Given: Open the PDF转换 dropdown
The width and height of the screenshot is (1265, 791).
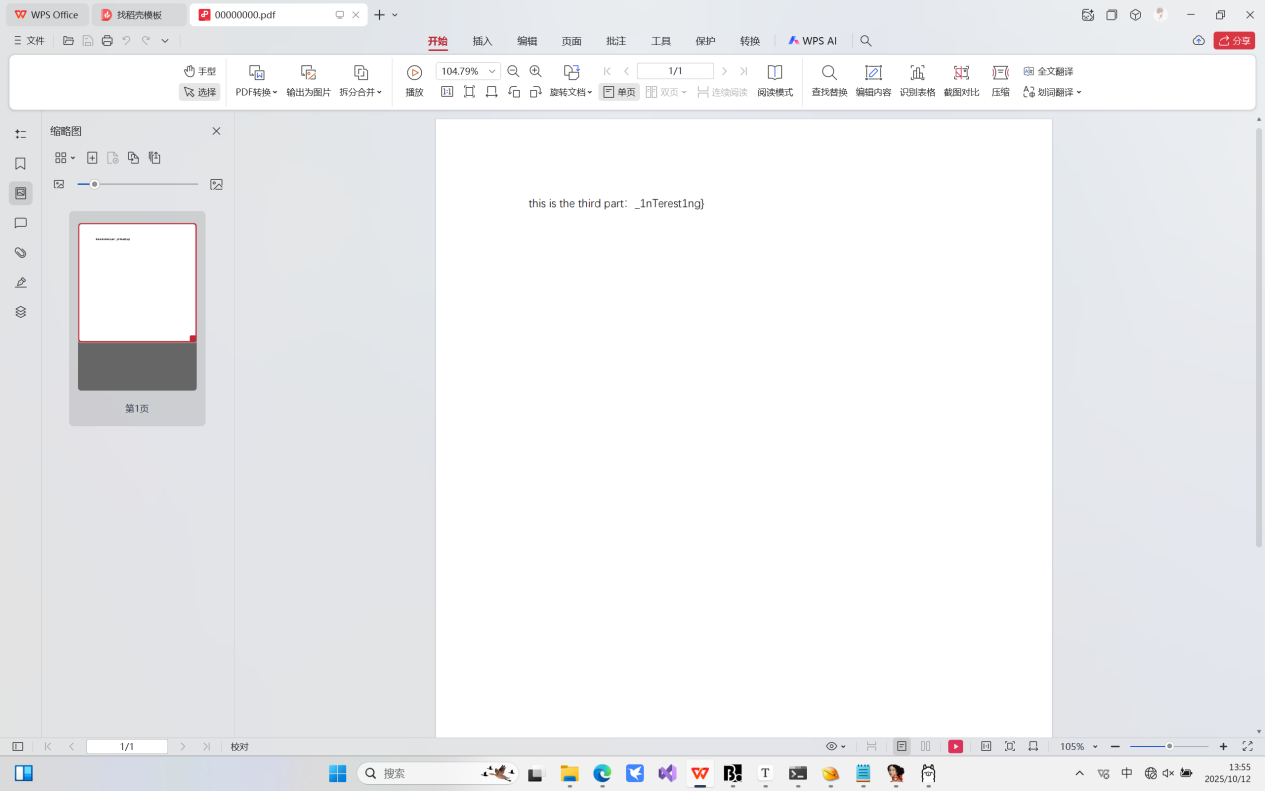Looking at the screenshot, I should [x=256, y=92].
